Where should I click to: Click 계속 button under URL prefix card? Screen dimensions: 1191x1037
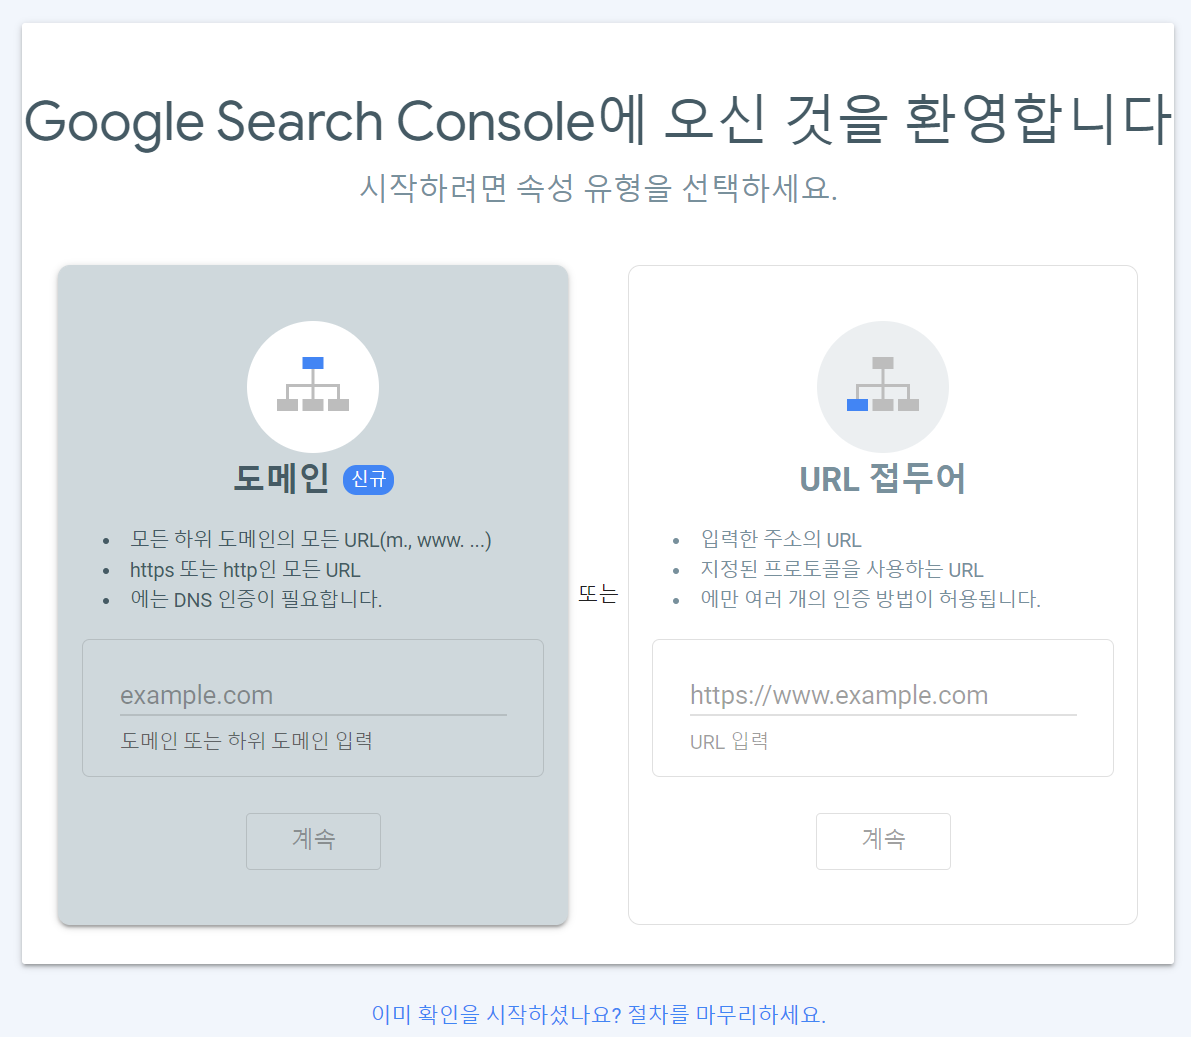[x=883, y=841]
